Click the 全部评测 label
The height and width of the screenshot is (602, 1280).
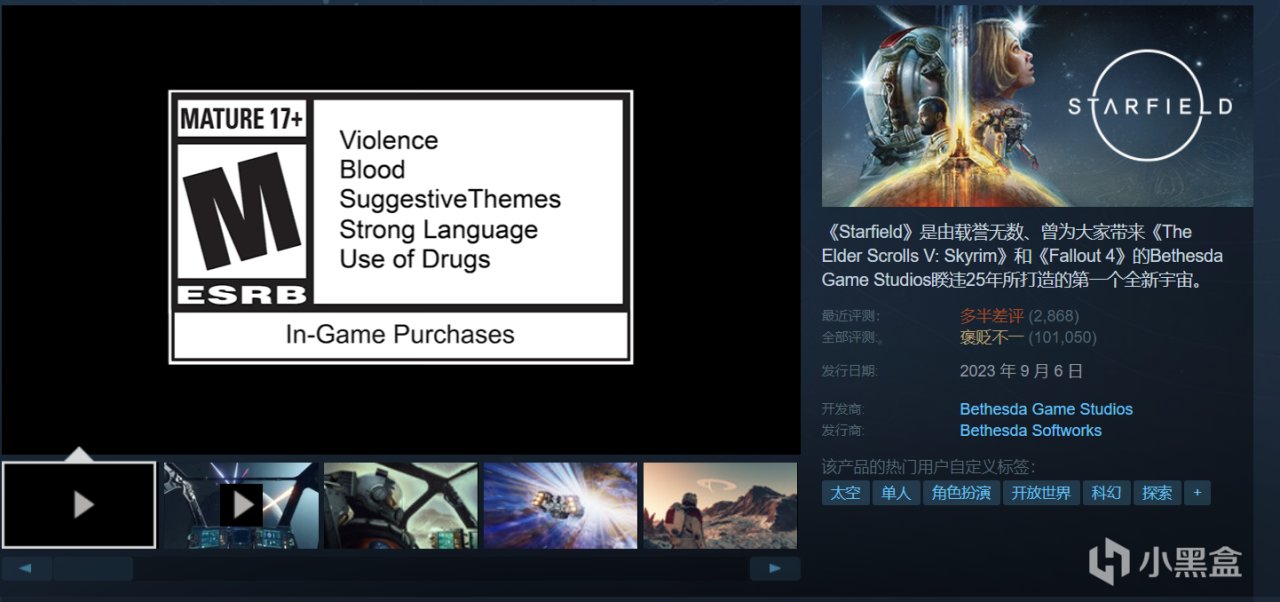click(850, 338)
